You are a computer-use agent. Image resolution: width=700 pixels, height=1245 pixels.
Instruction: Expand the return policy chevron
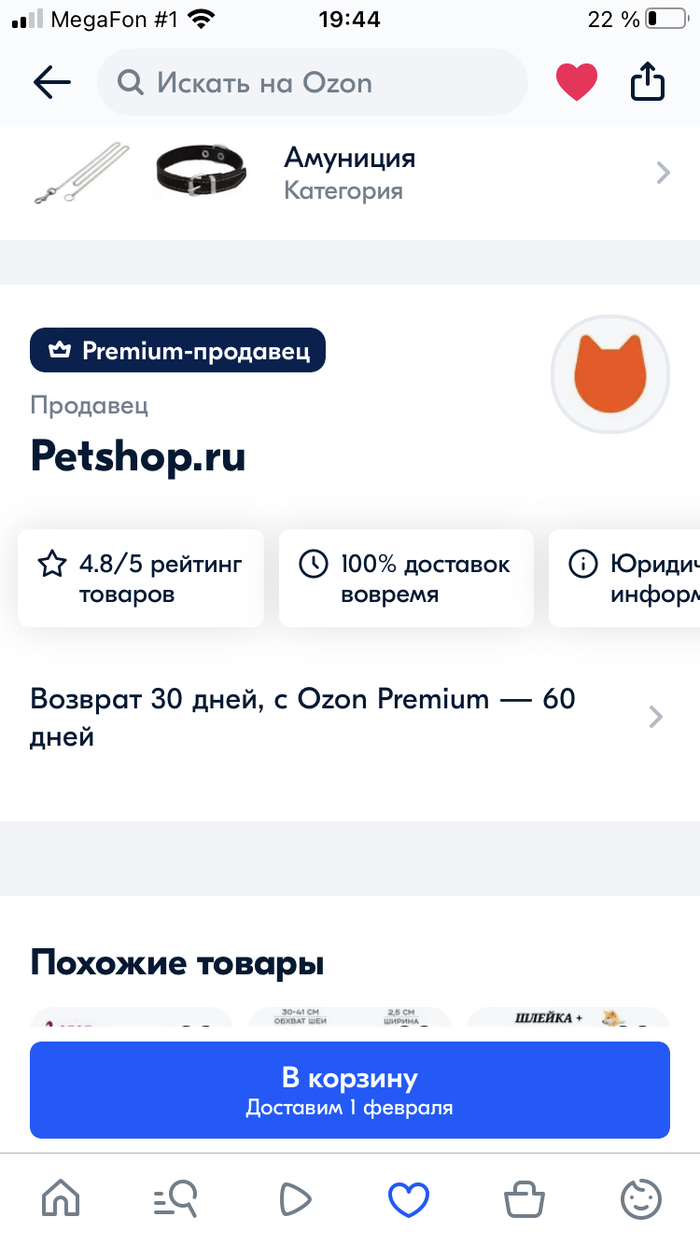[x=656, y=717]
